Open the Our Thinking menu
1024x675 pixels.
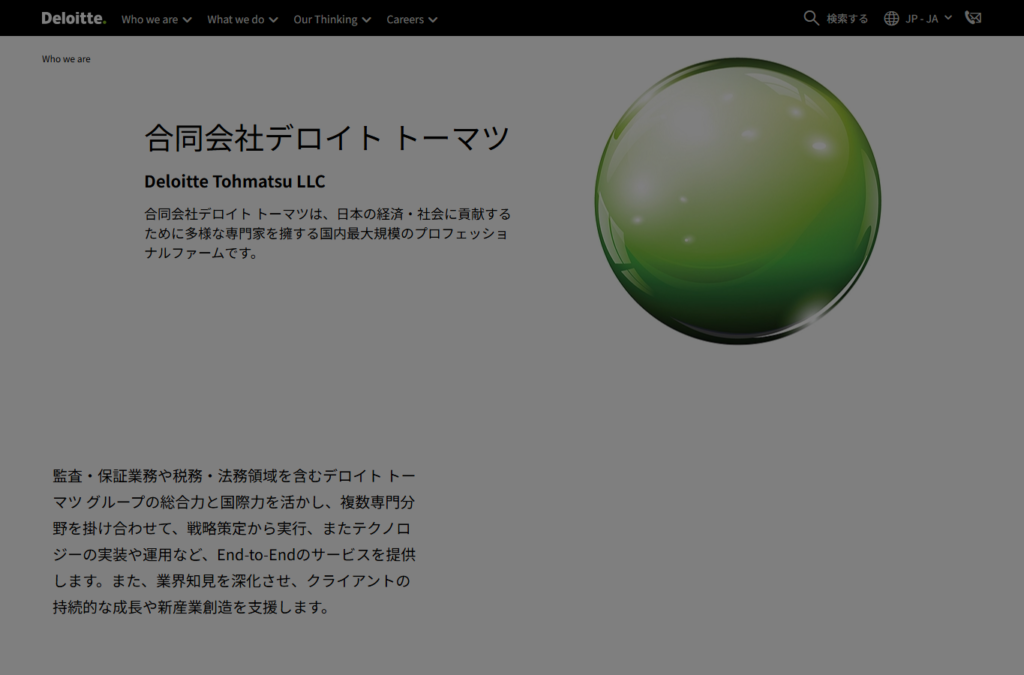tap(332, 20)
